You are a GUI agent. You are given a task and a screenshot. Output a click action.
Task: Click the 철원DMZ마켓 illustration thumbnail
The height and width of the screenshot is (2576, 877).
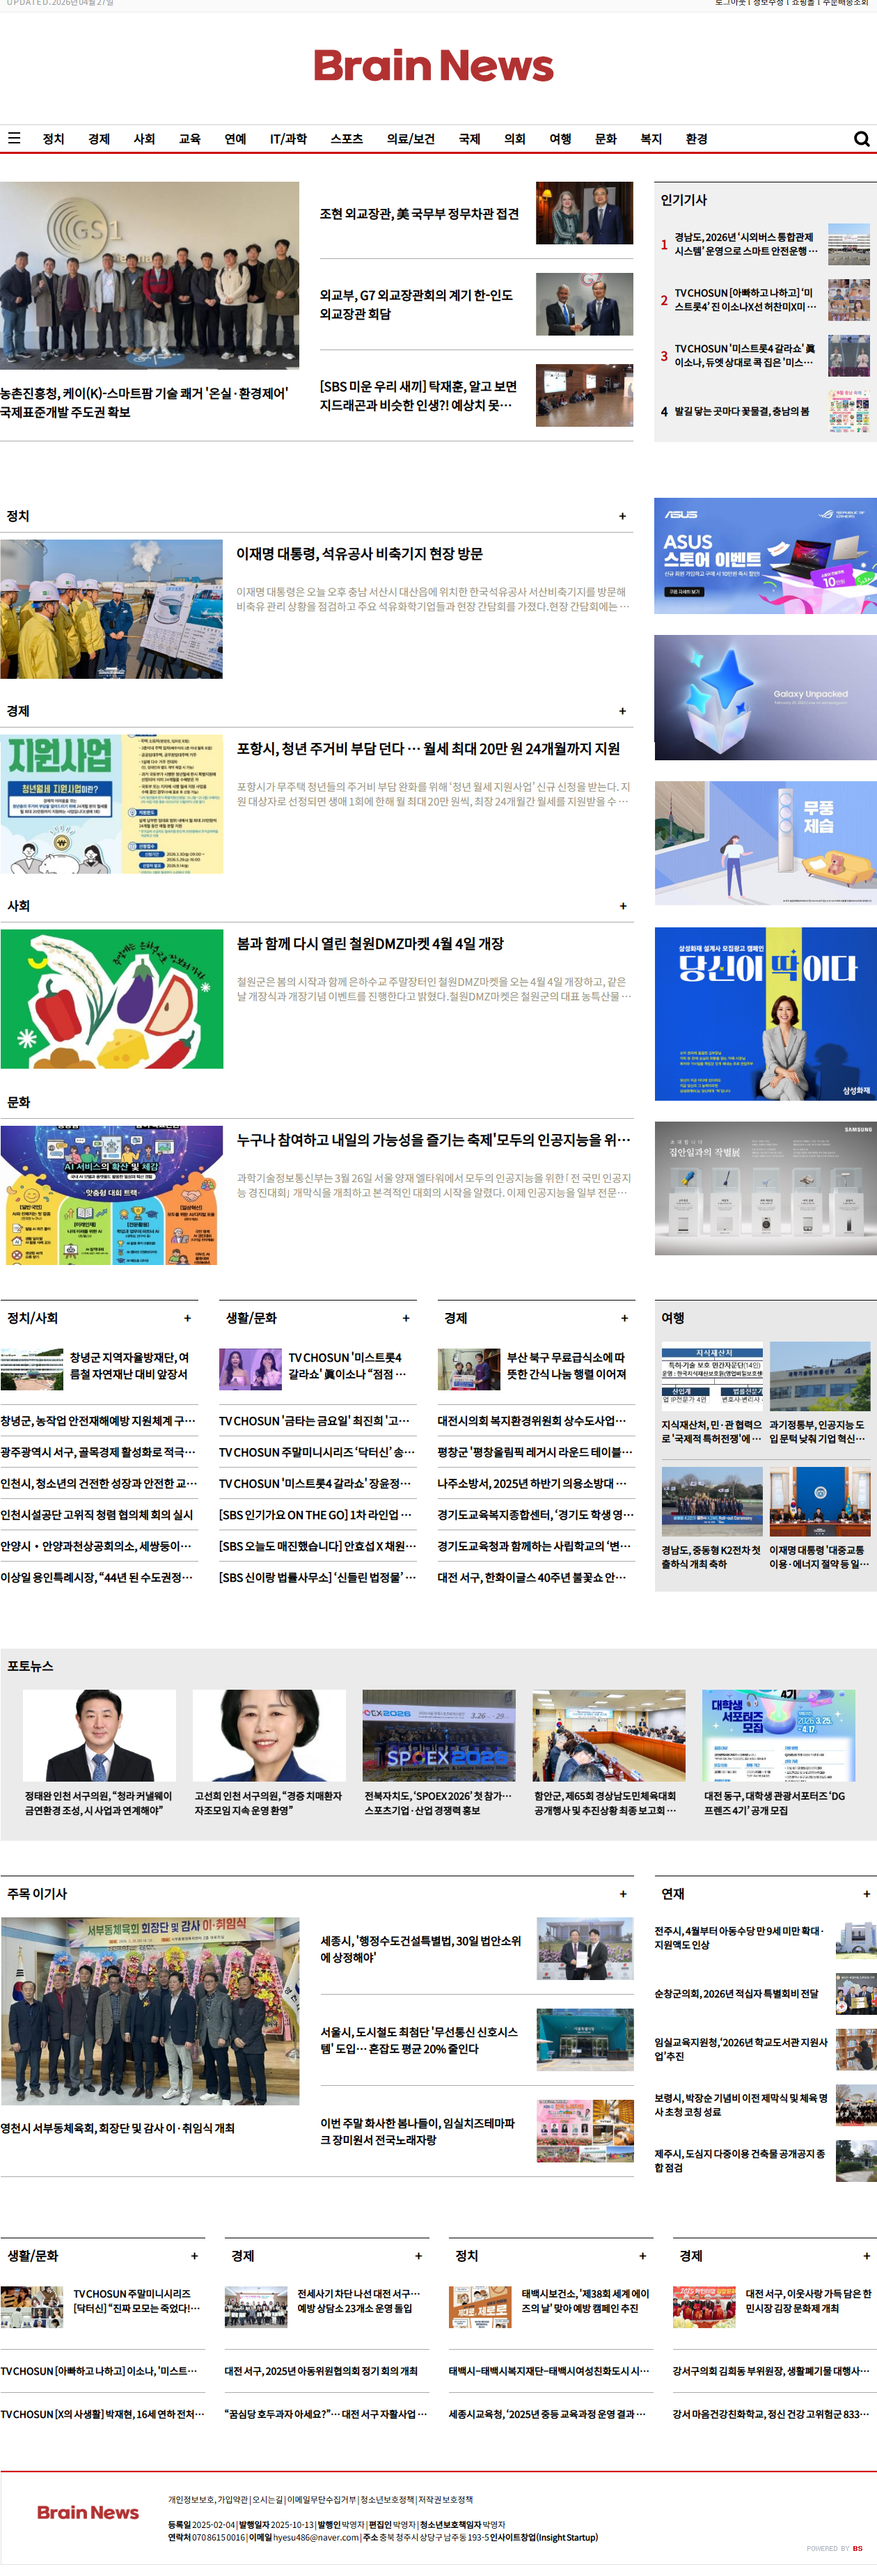click(x=112, y=998)
